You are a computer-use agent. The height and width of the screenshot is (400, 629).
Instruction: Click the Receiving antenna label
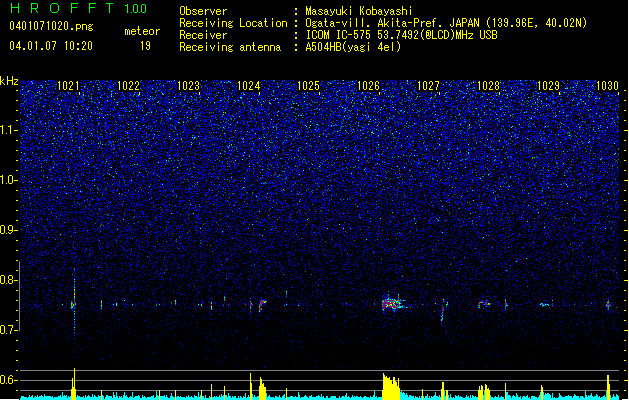pos(230,47)
